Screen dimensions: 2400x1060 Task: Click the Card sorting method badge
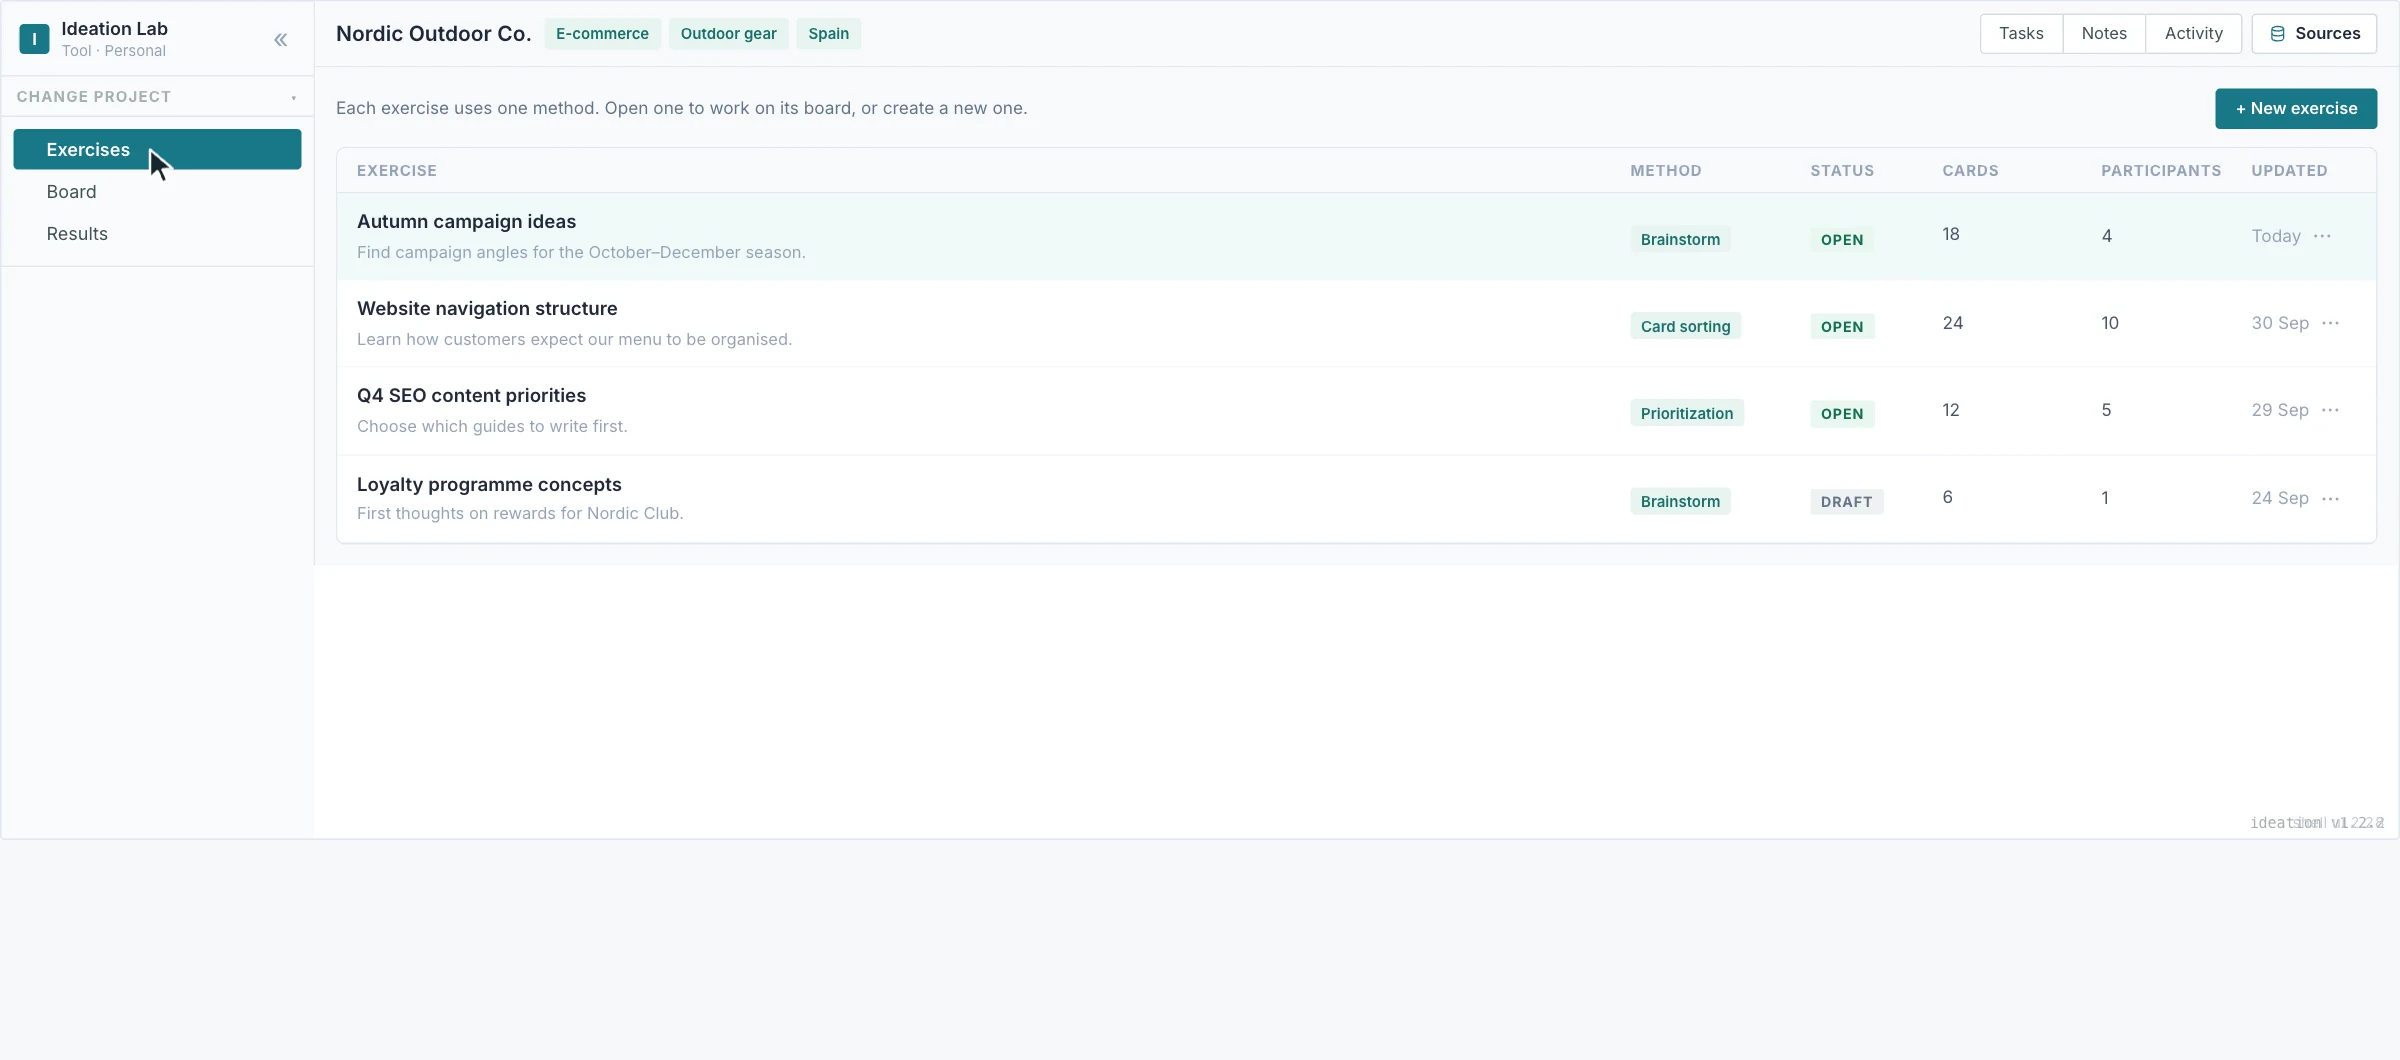click(x=1685, y=326)
